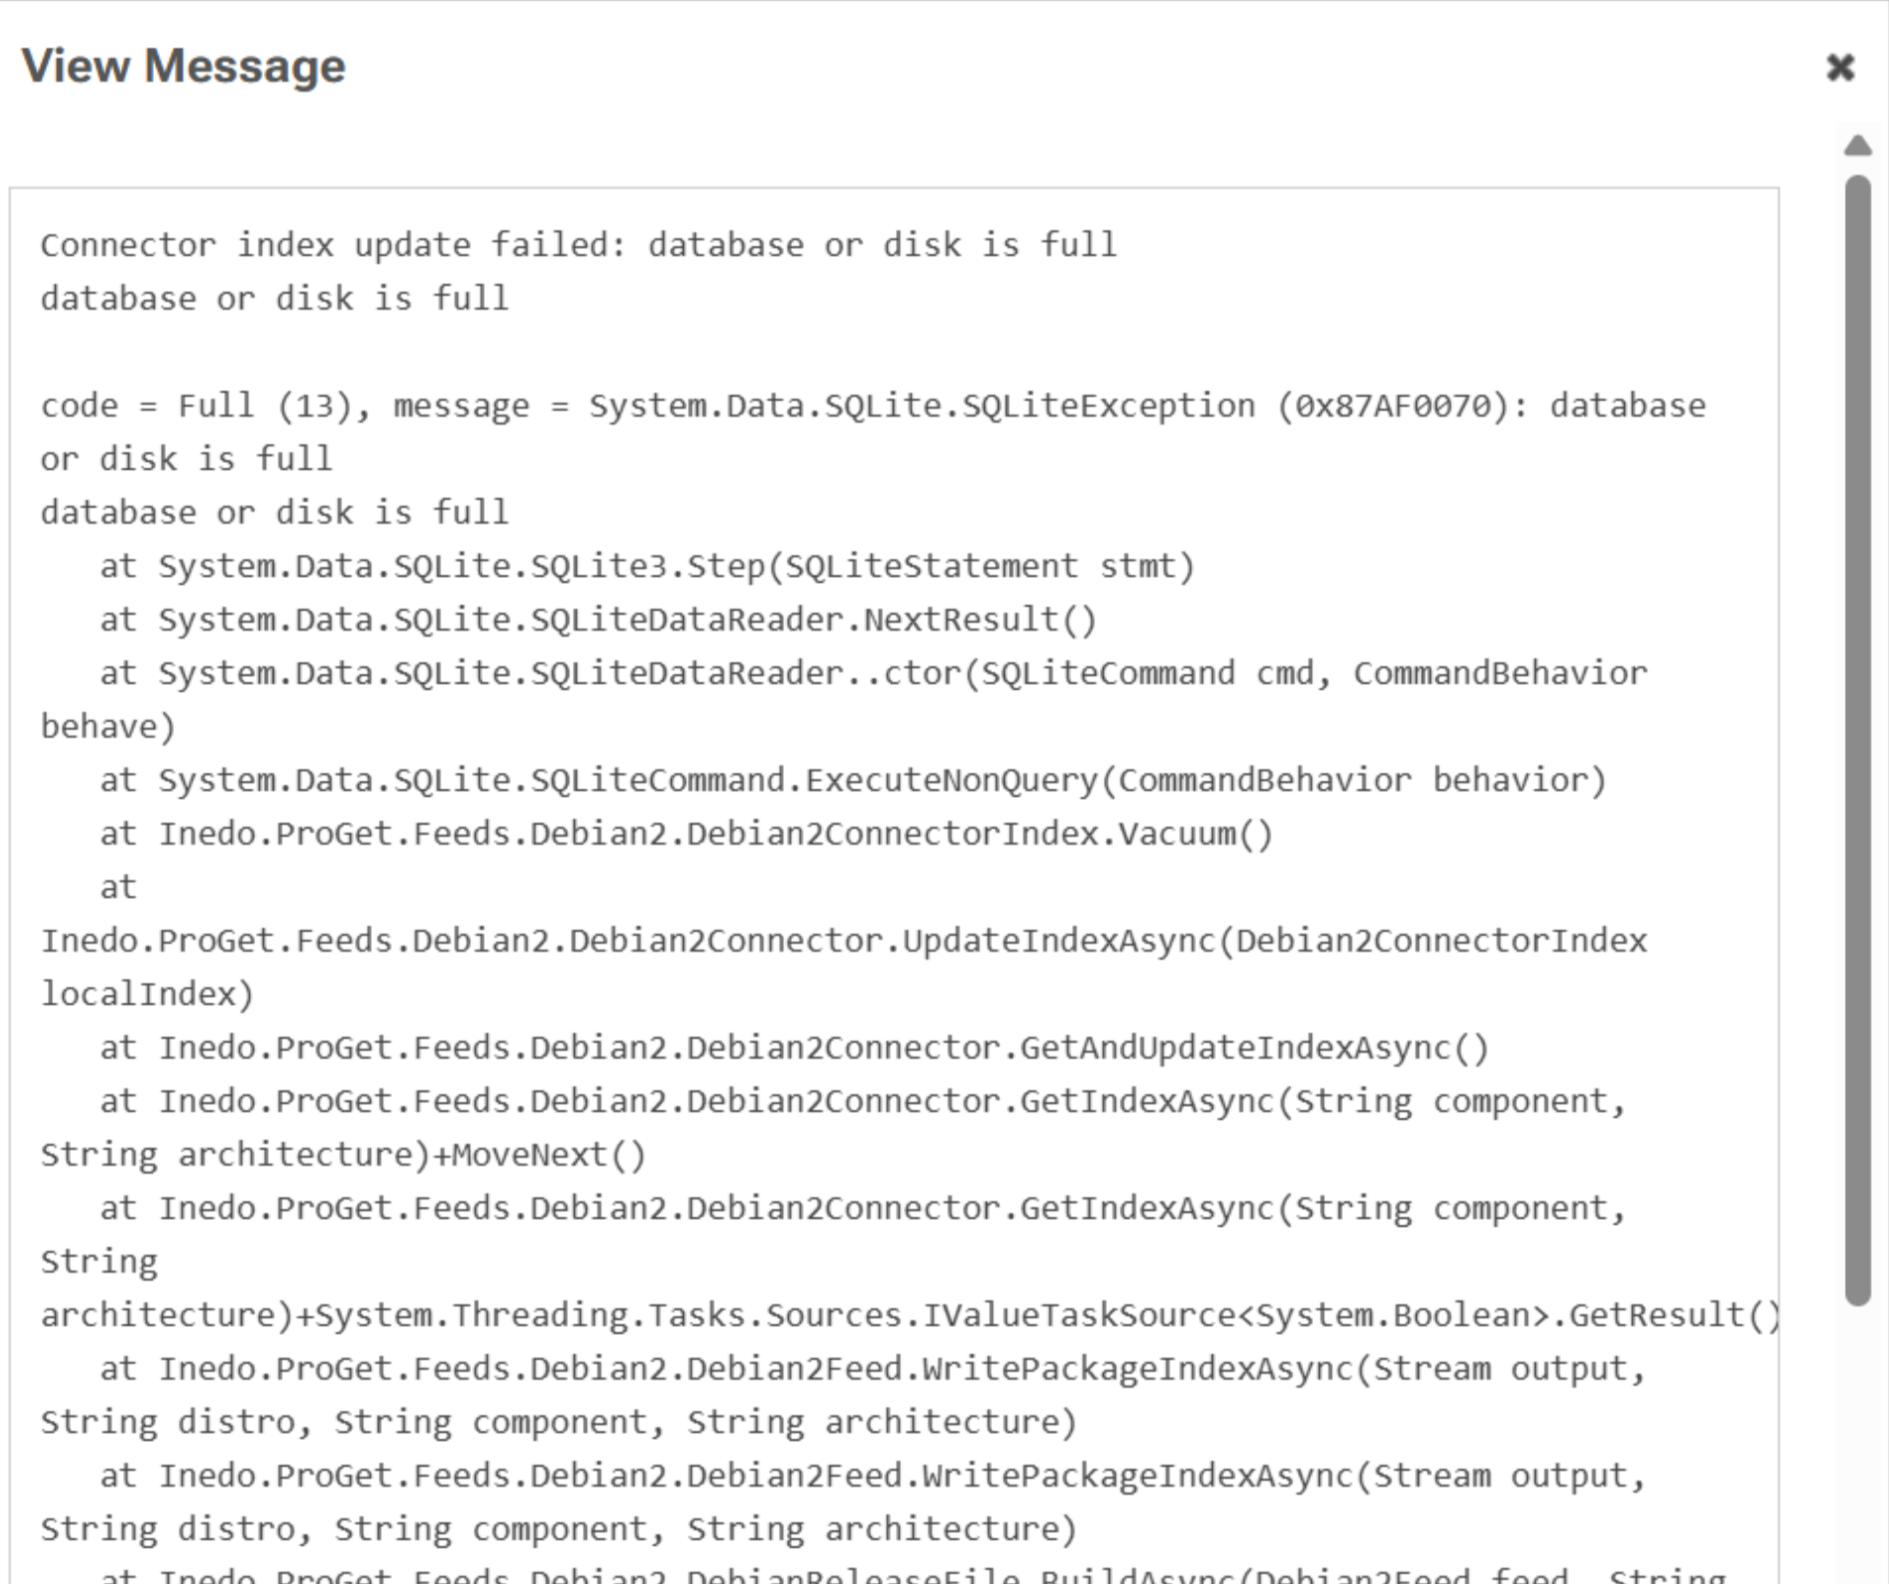Image resolution: width=1889 pixels, height=1584 pixels.
Task: Click the 'localIndex)' text line
Action: coord(147,994)
